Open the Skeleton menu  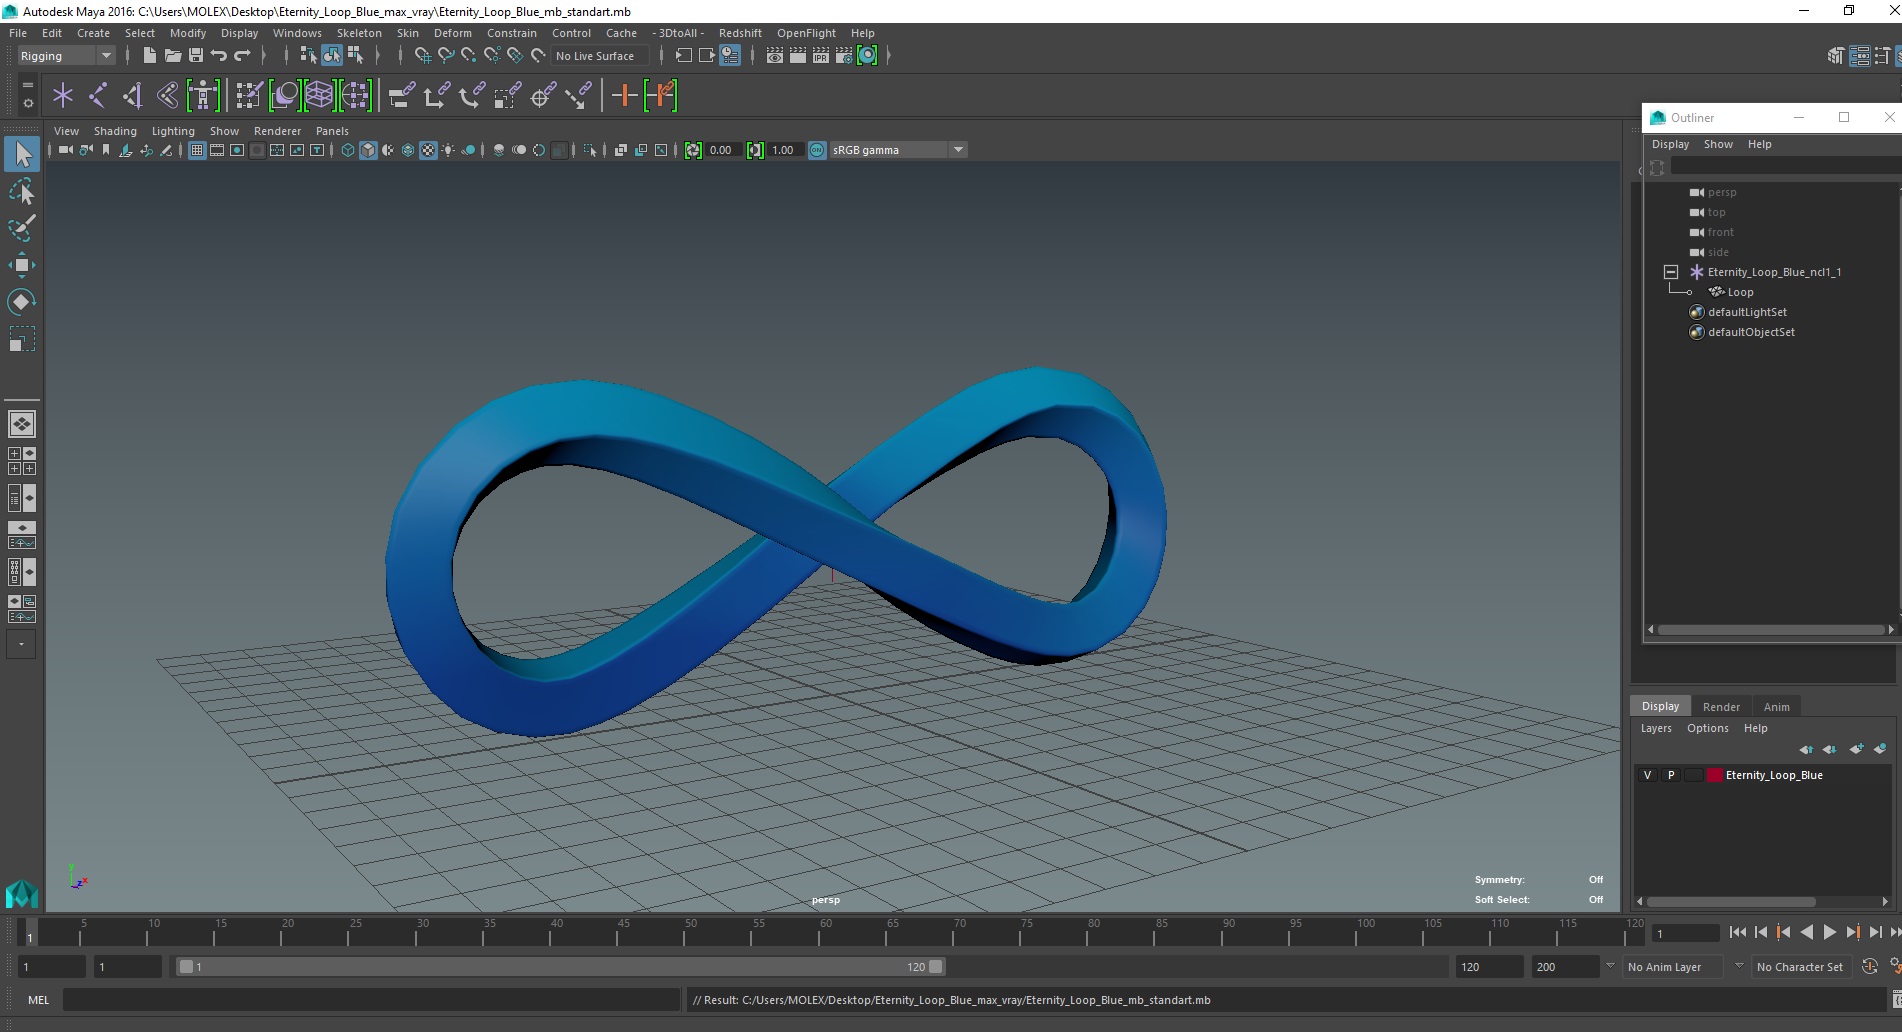[x=359, y=33]
